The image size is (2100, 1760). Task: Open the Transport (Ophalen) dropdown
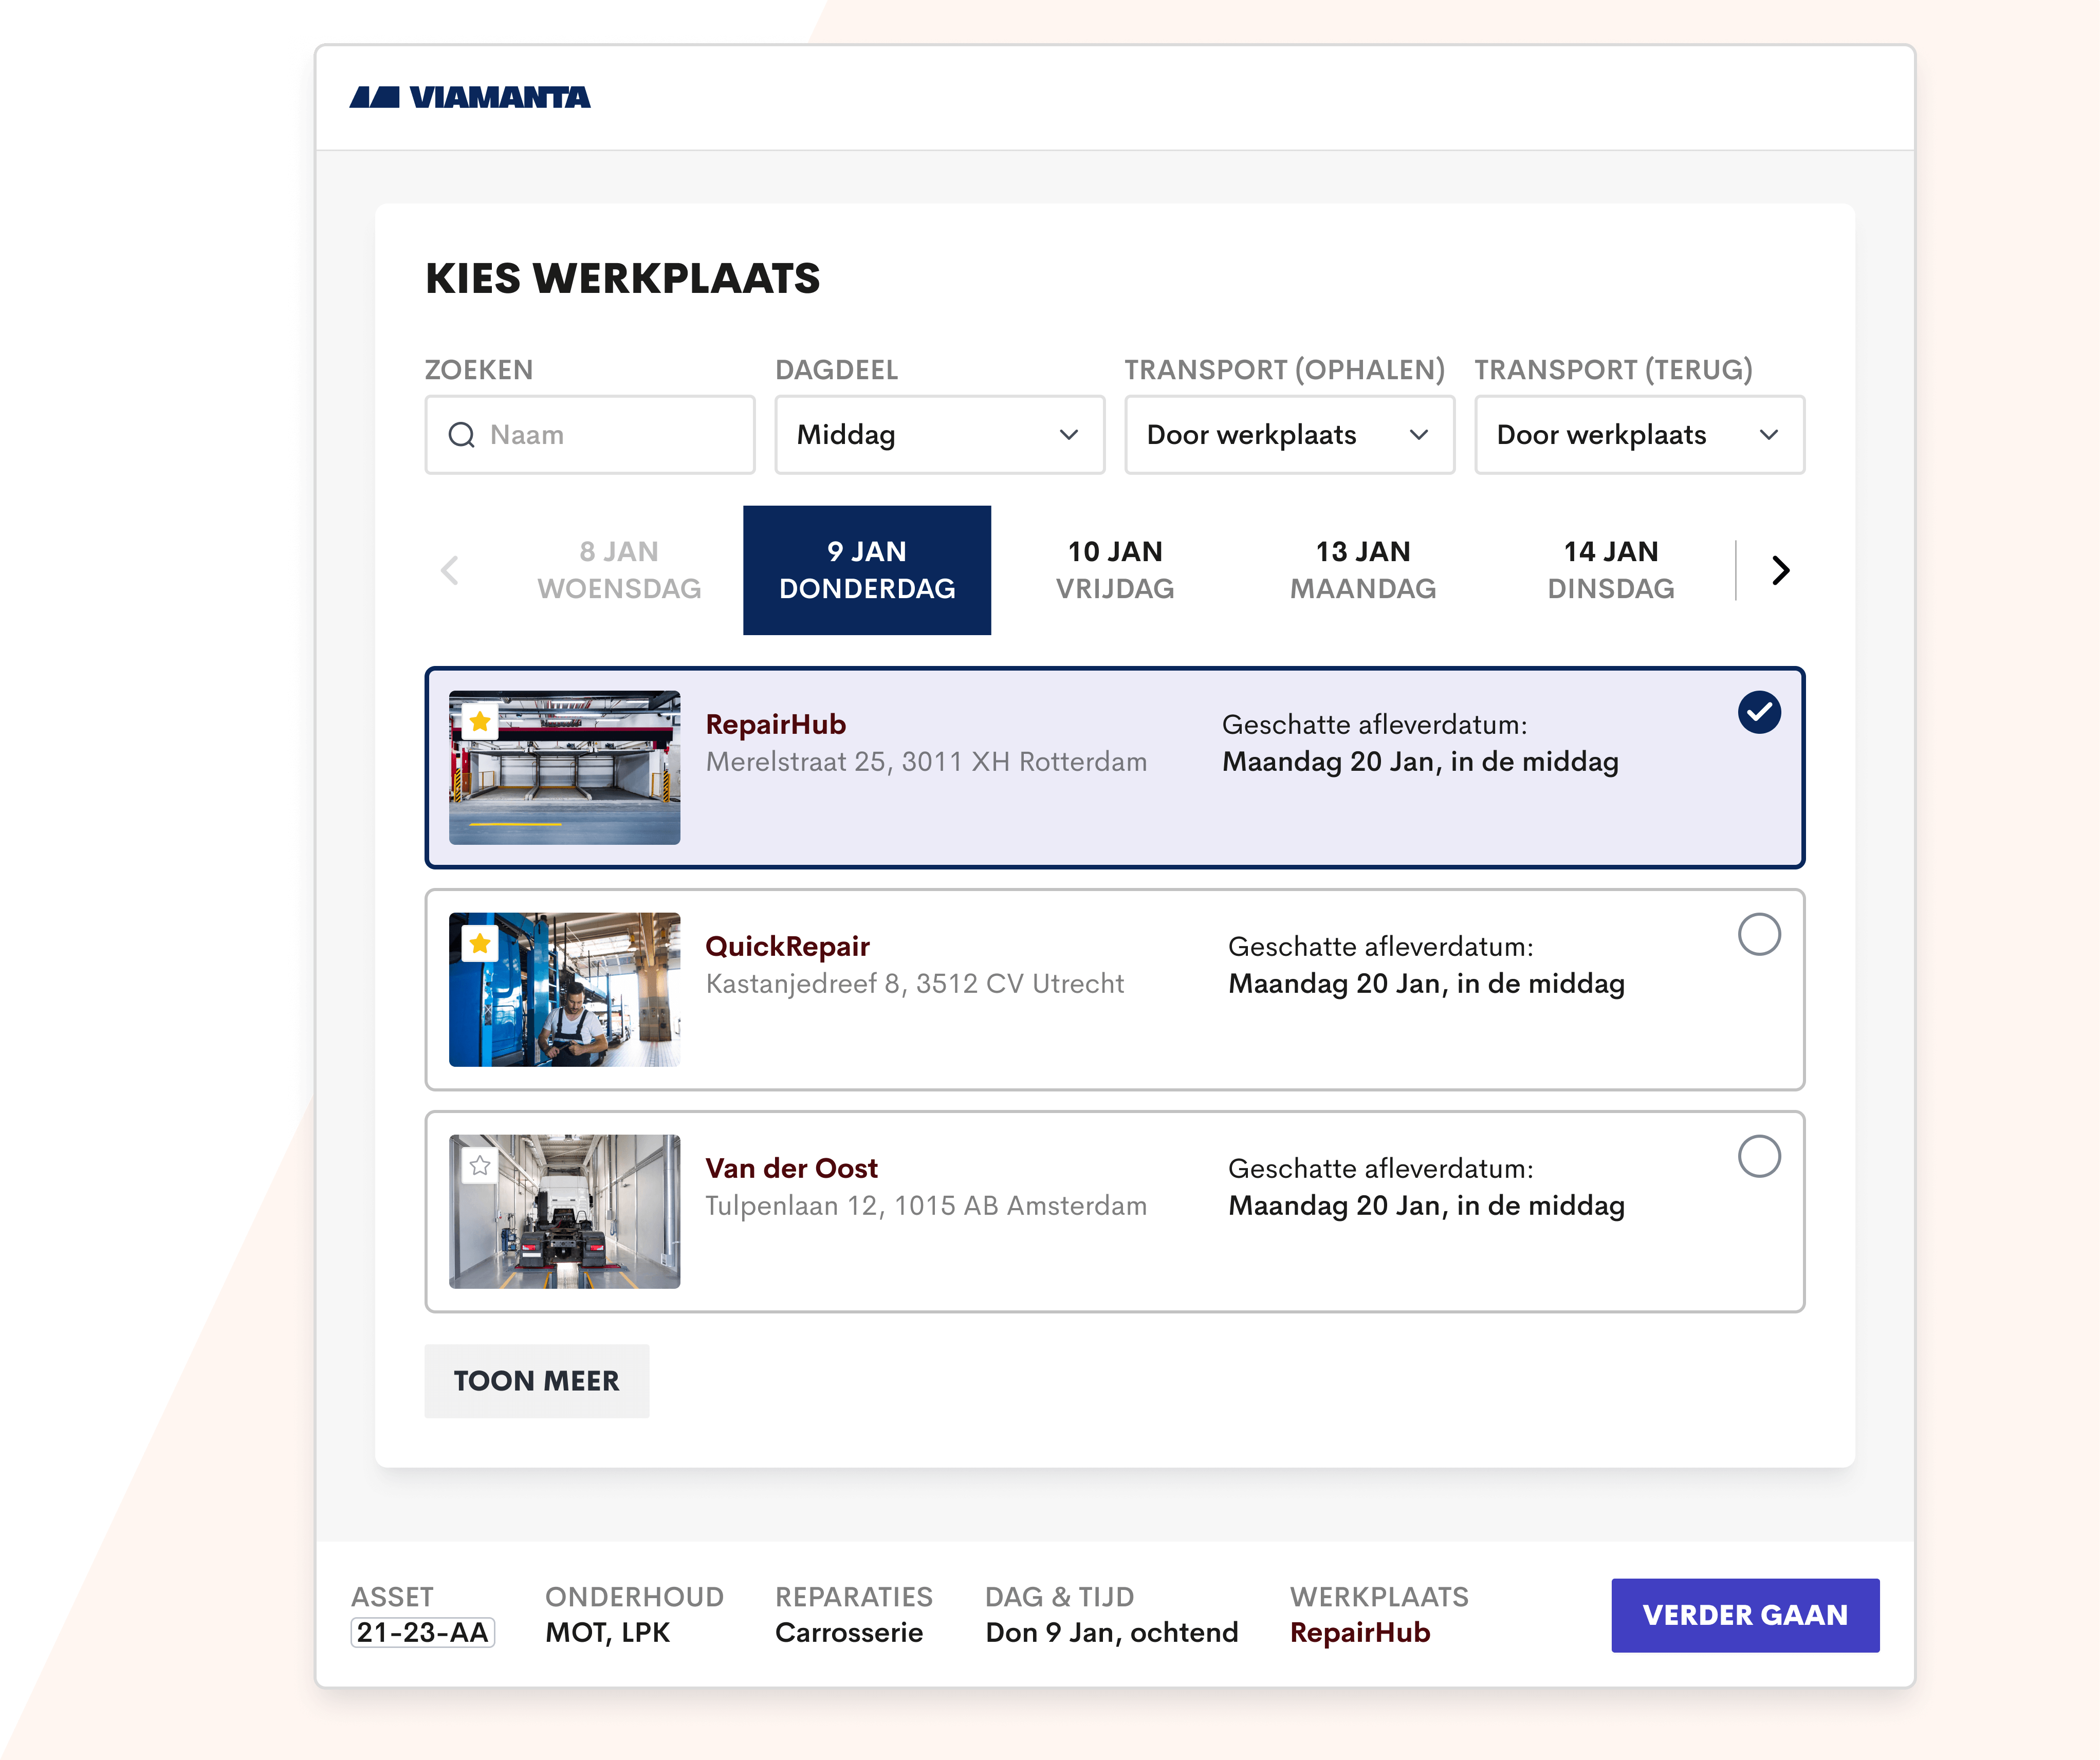pos(1290,435)
